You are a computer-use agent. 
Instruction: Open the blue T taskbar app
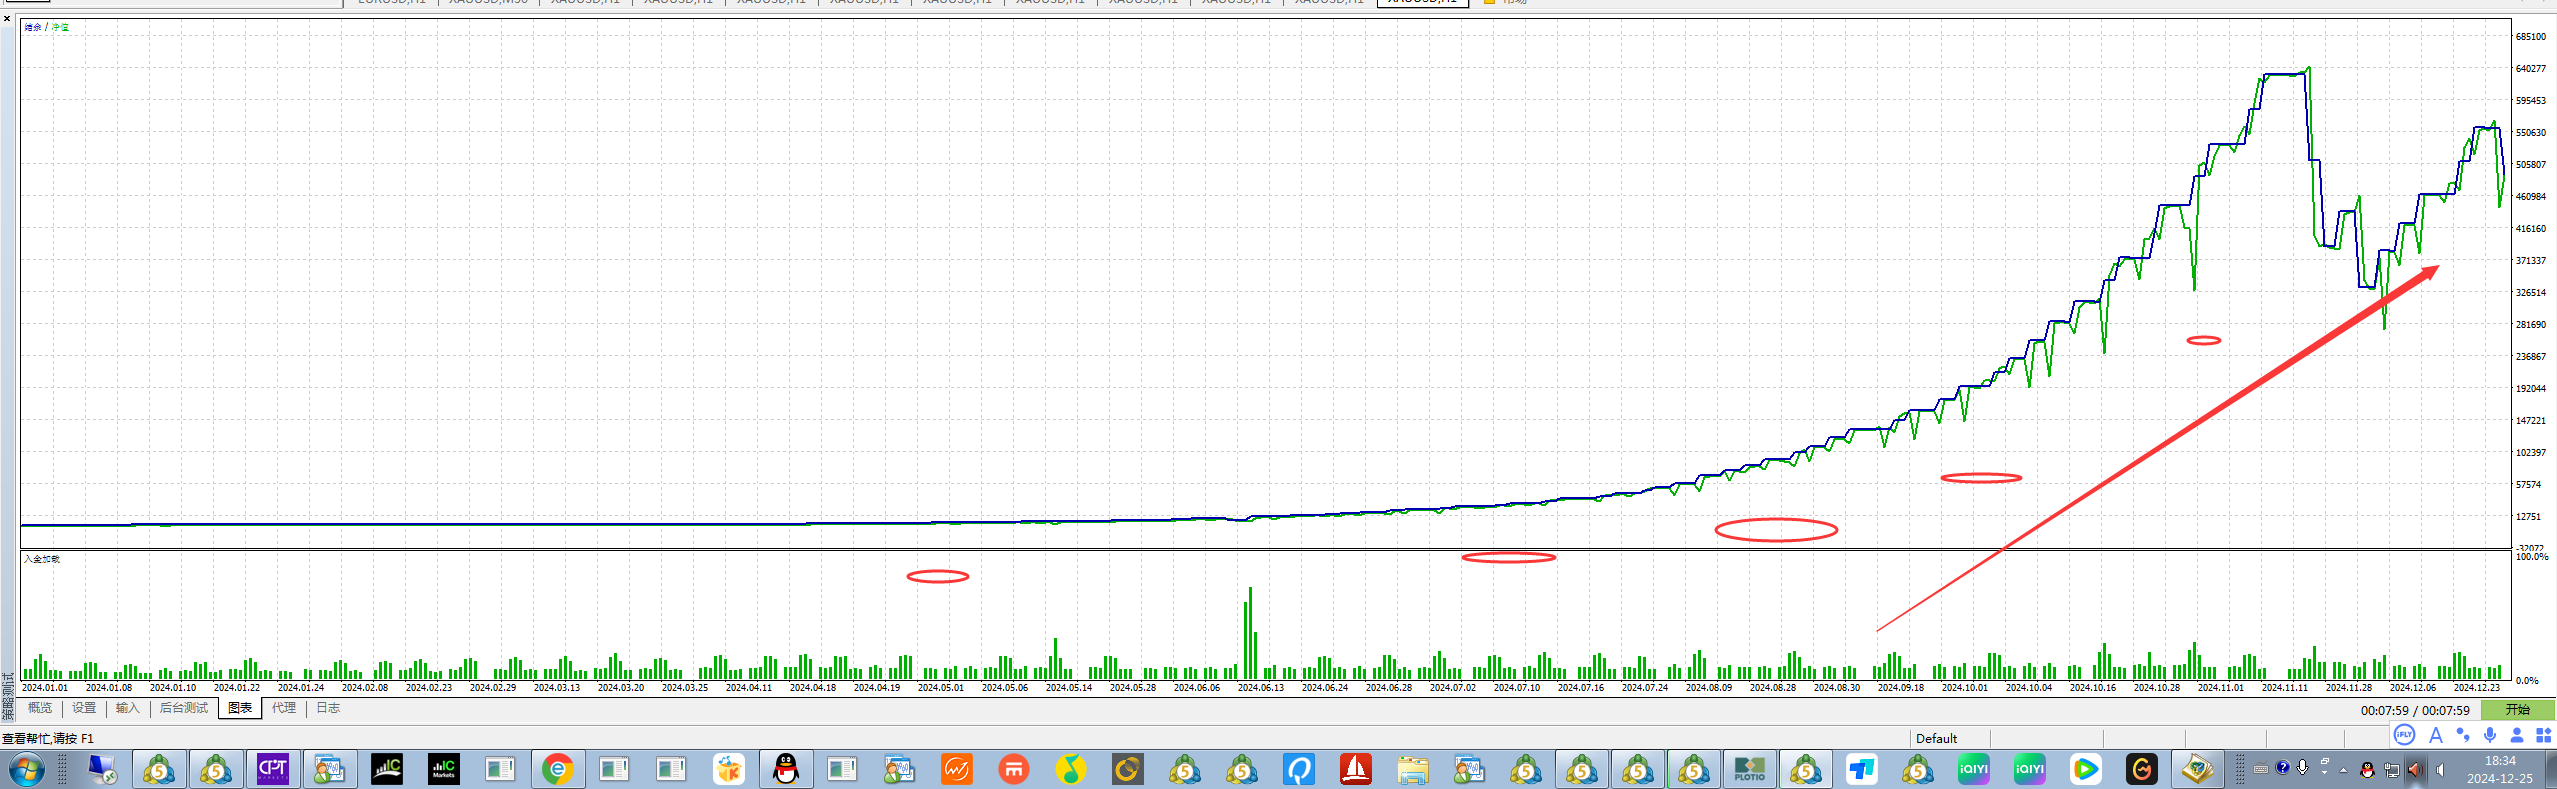1862,769
